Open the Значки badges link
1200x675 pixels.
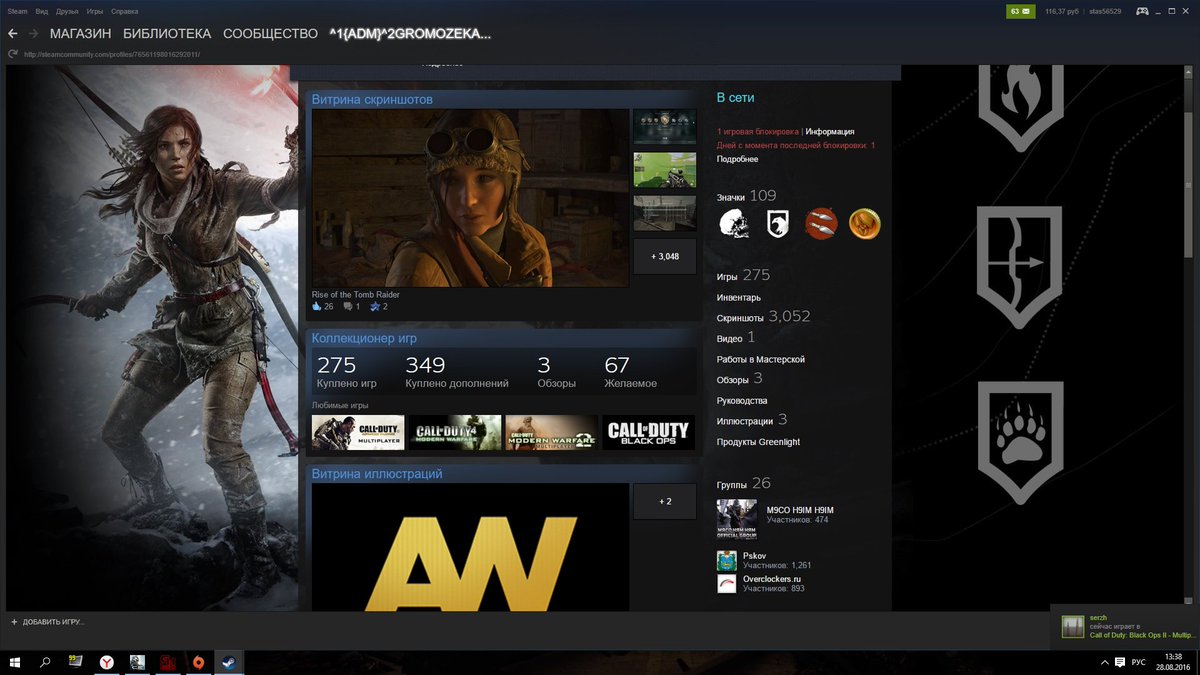[731, 197]
